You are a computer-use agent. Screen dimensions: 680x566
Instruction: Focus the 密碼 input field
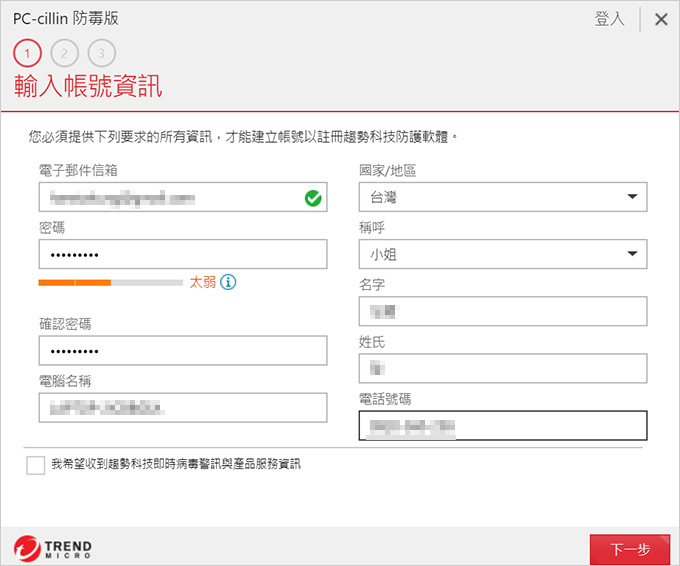pos(183,254)
